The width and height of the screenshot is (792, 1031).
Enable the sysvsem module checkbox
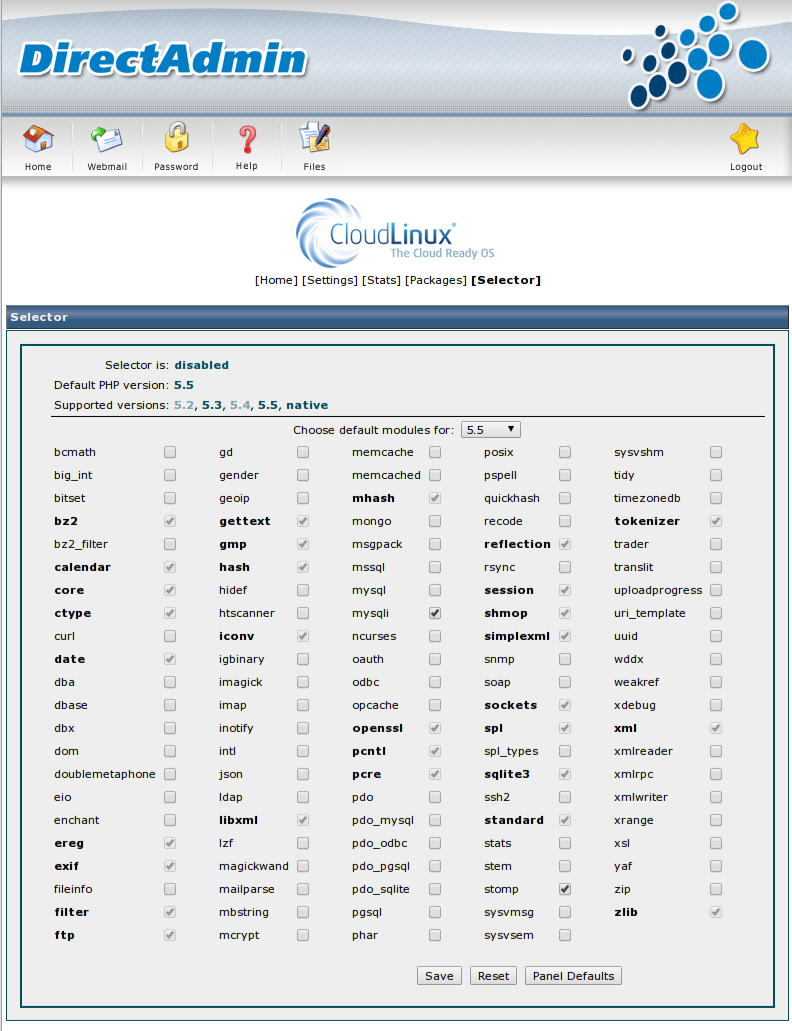coord(565,936)
